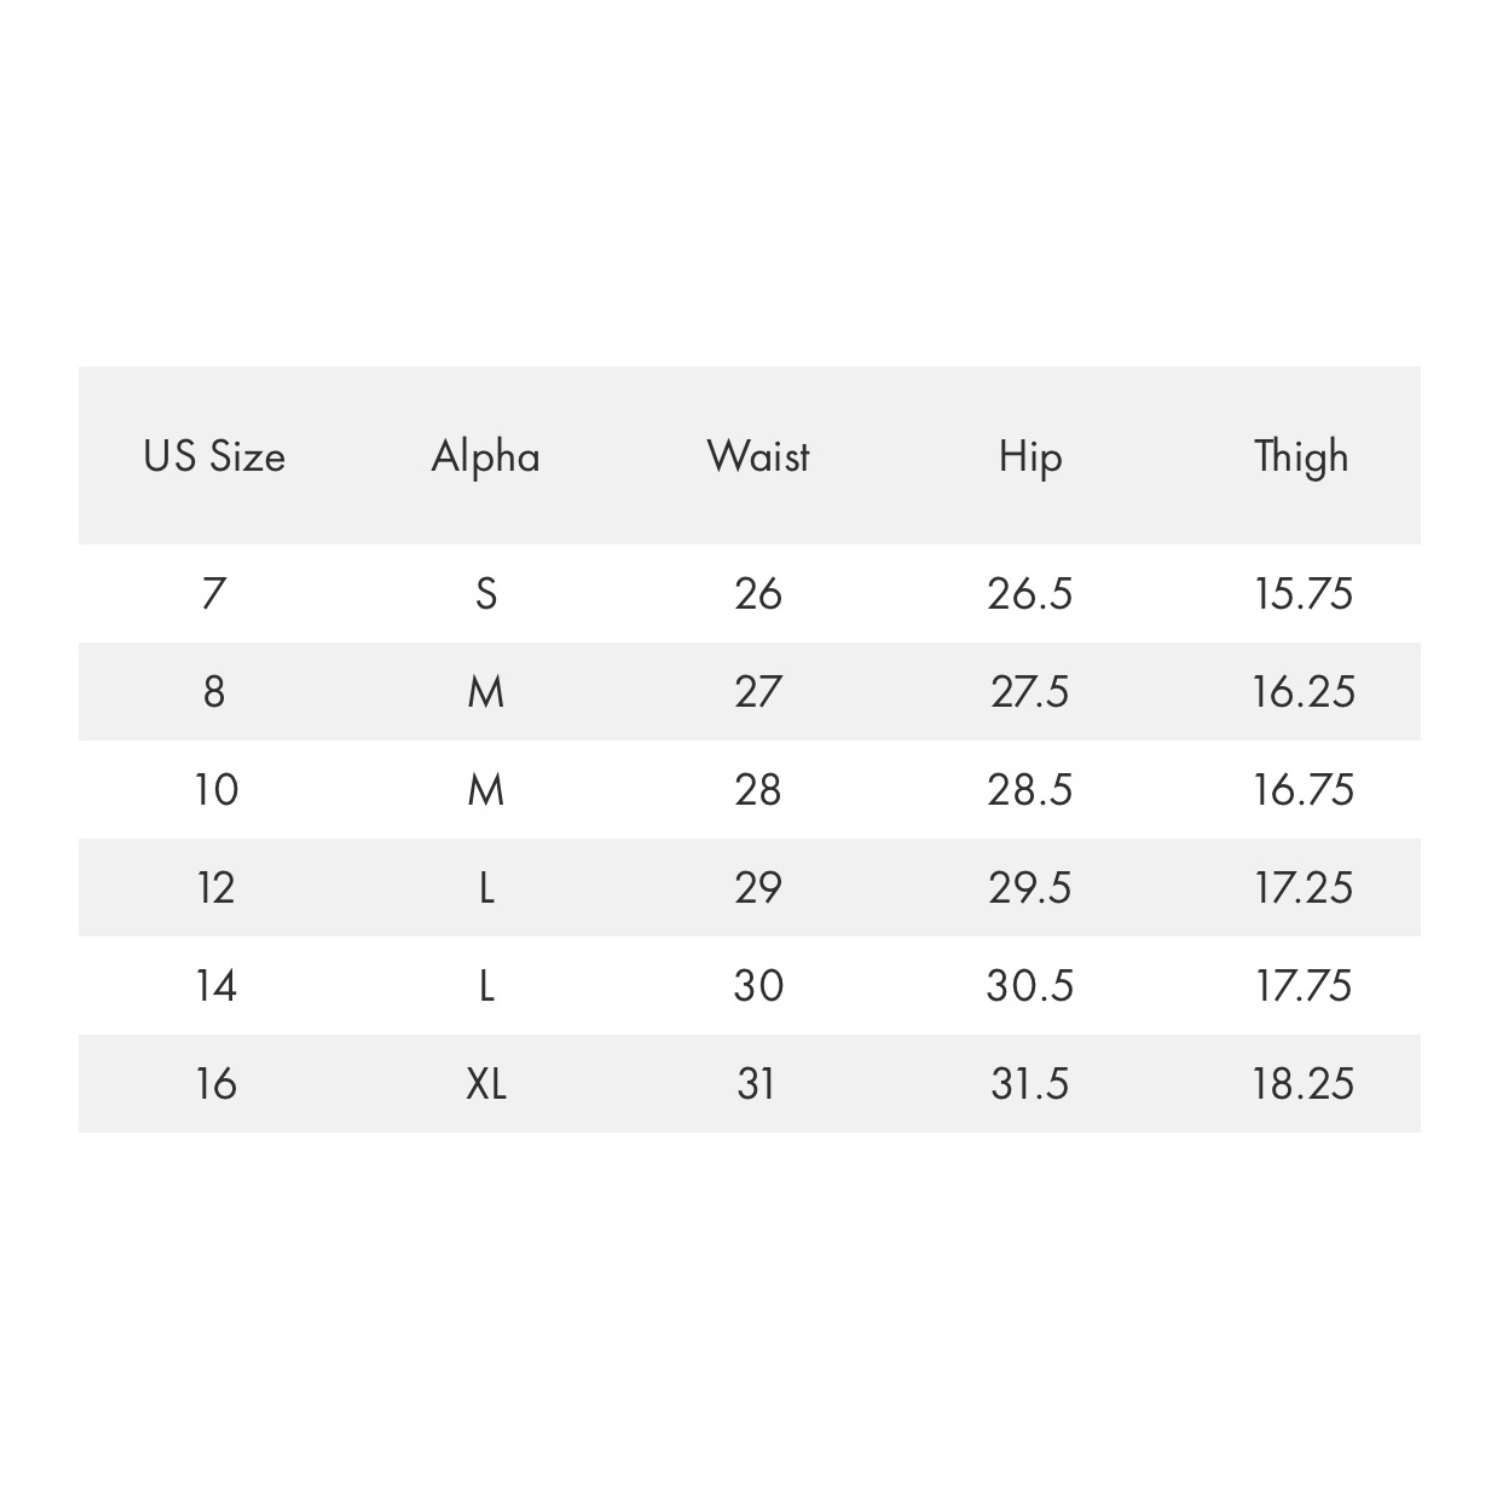The image size is (1500, 1500).
Task: Select the Alpha column header
Action: tap(486, 457)
